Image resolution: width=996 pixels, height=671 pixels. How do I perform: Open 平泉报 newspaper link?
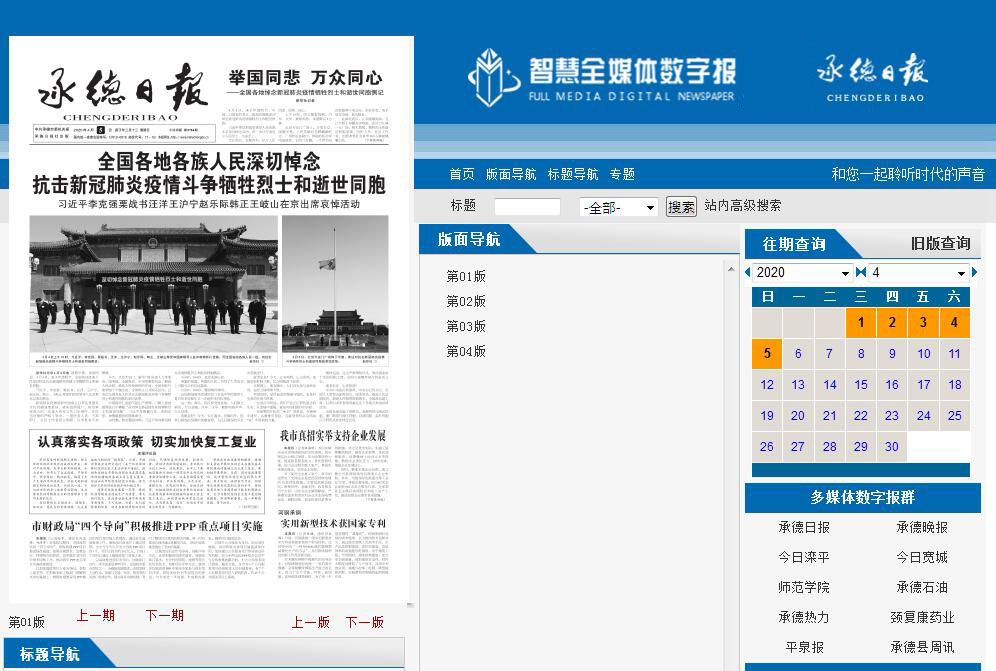tap(804, 647)
